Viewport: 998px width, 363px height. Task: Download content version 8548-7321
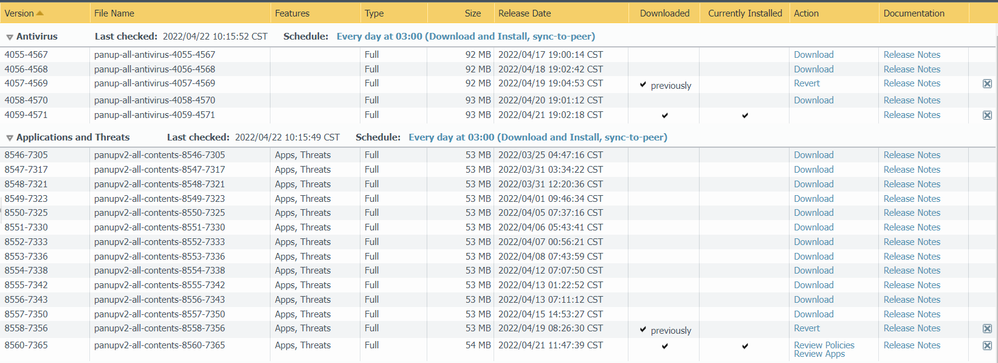click(813, 184)
